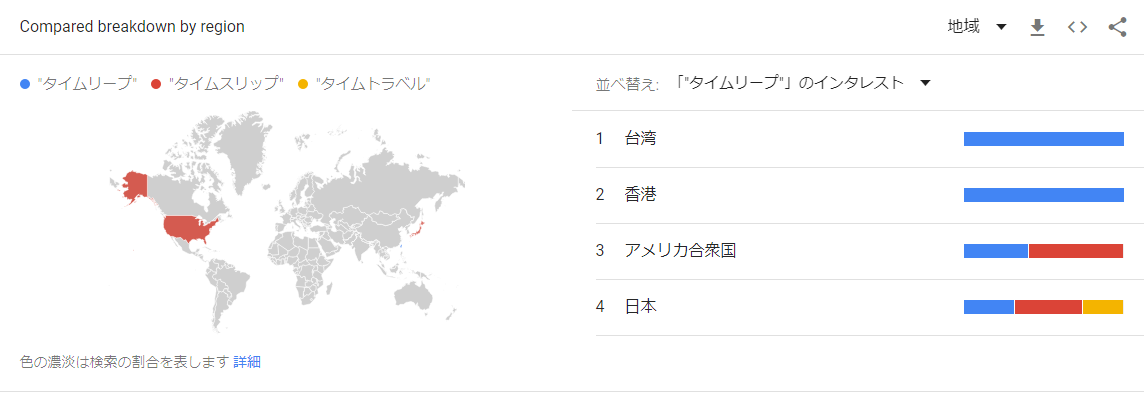Click the blue bar for 台湾
The image size is (1144, 400).
pos(1044,139)
